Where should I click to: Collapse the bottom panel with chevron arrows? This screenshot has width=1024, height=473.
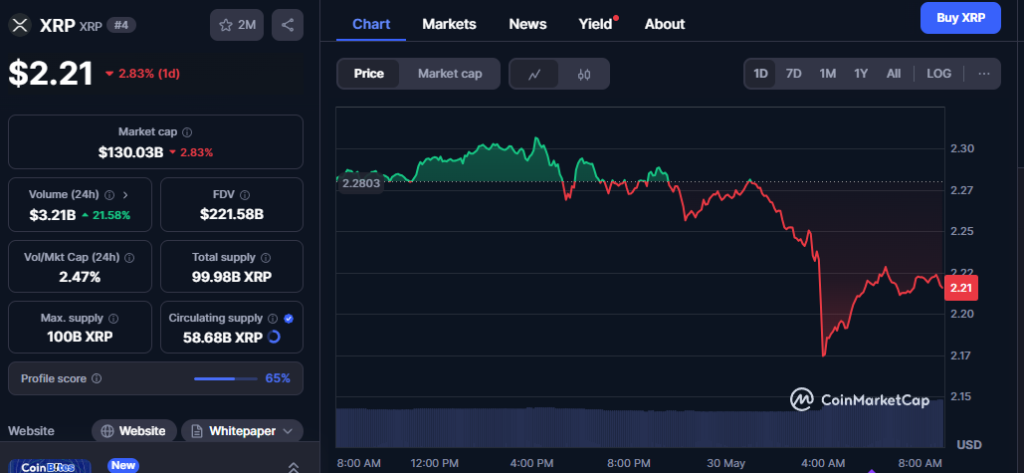click(x=294, y=466)
